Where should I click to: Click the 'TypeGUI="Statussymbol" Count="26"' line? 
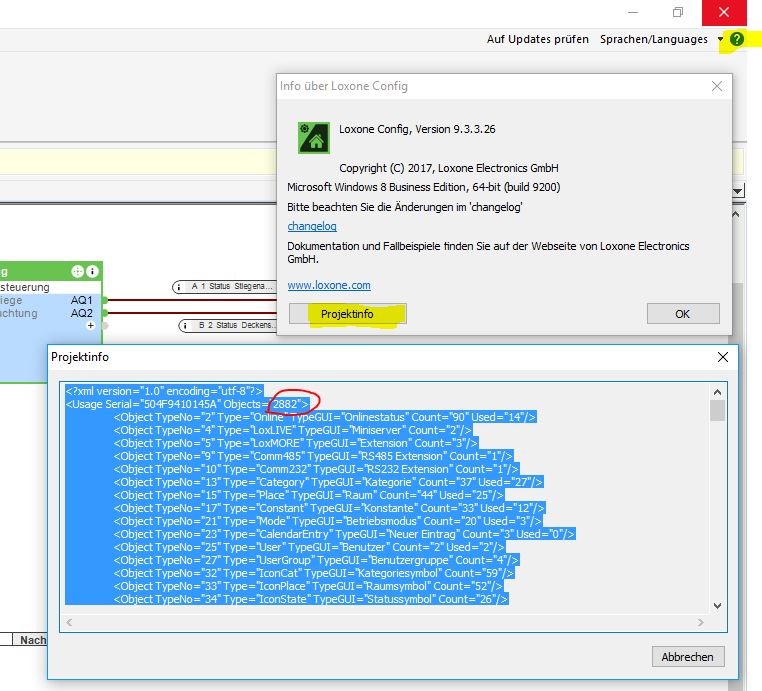pos(311,600)
